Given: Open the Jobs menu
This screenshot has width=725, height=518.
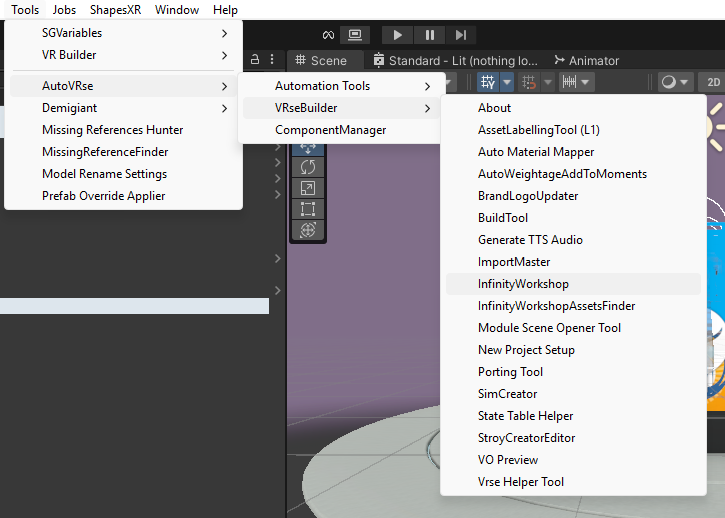Looking at the screenshot, I should coord(64,10).
